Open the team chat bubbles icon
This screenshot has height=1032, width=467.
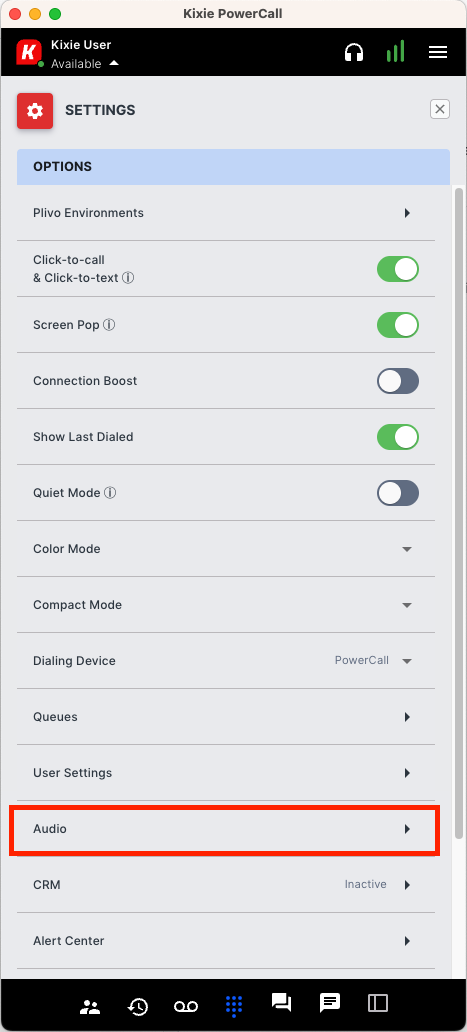pyautogui.click(x=282, y=1003)
